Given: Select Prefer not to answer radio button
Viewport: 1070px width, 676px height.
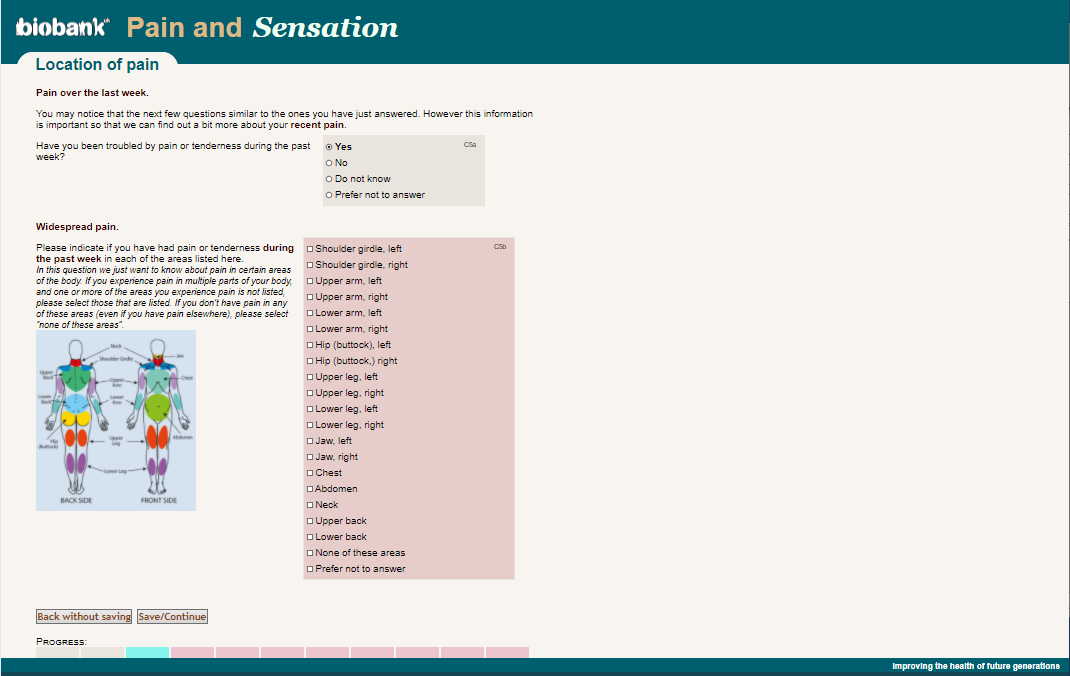Looking at the screenshot, I should tap(329, 195).
